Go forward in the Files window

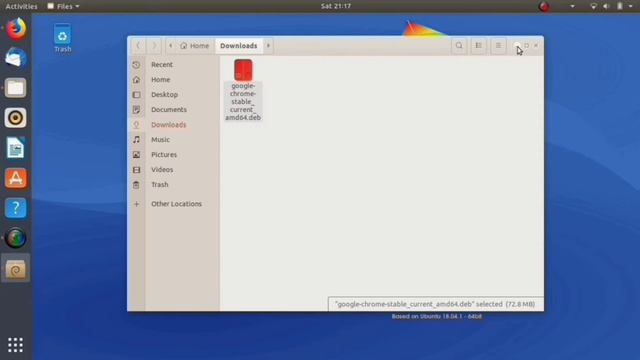[154, 46]
